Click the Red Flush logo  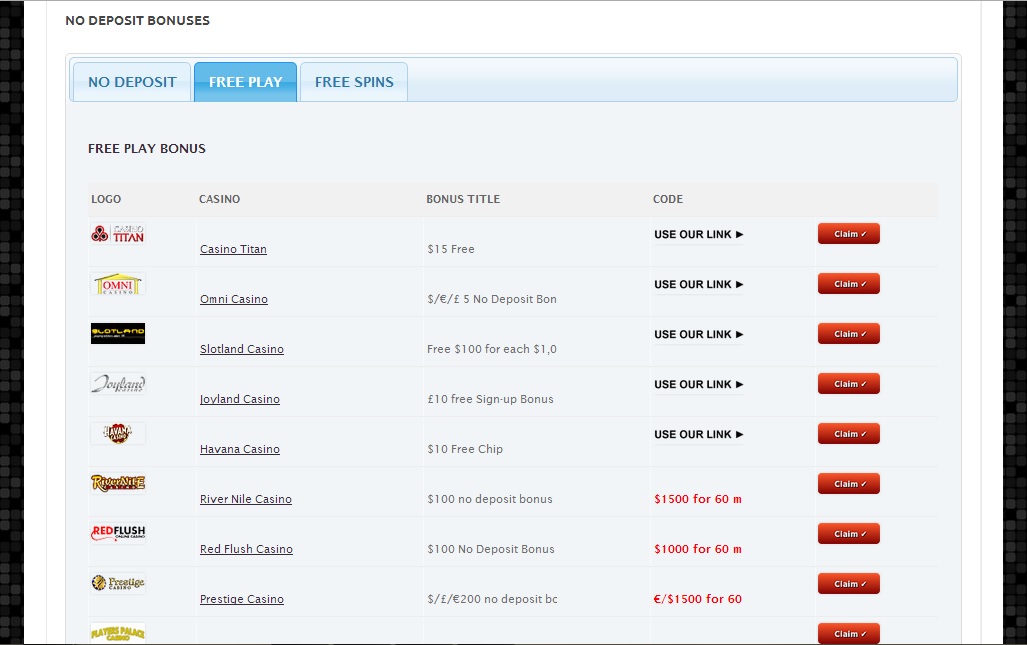coord(118,533)
